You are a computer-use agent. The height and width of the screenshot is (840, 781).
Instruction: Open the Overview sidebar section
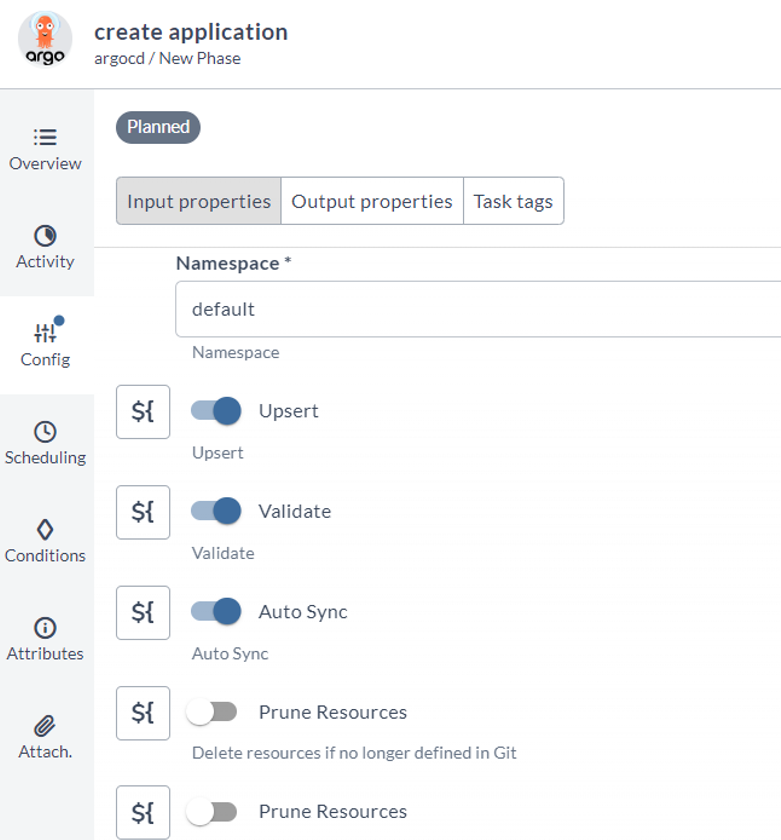click(45, 149)
